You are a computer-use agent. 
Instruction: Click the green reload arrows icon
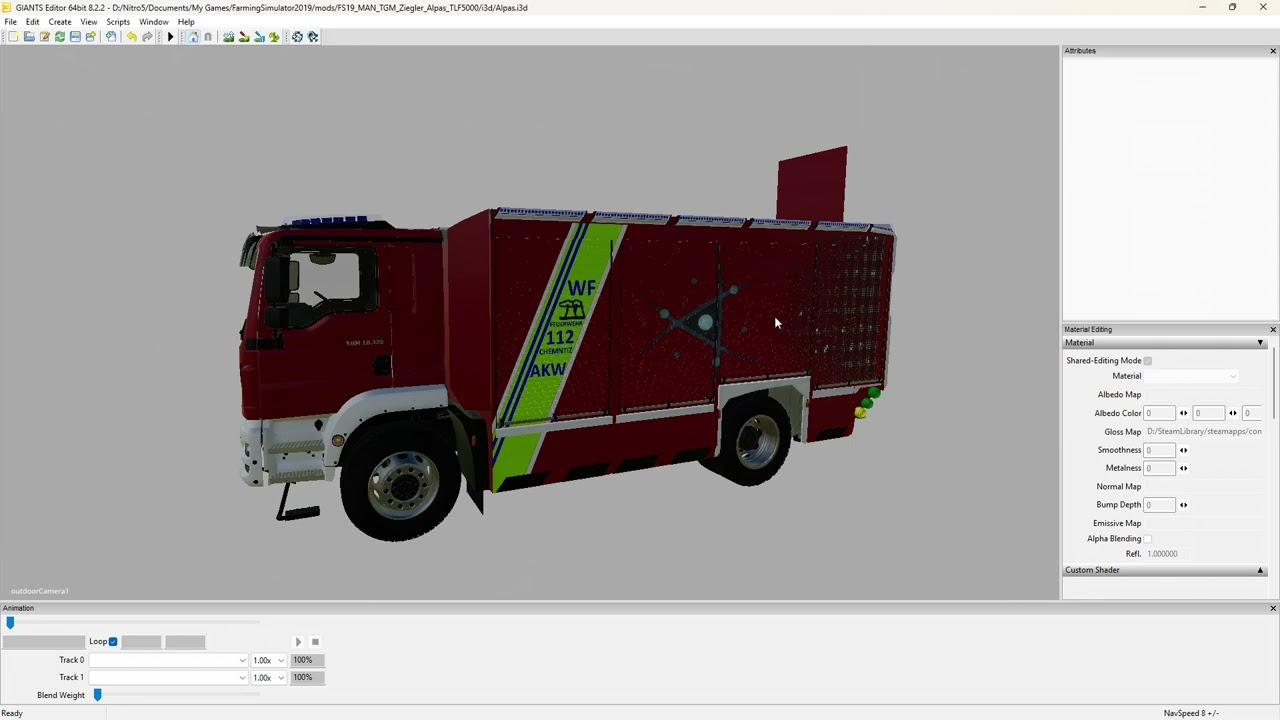60,37
